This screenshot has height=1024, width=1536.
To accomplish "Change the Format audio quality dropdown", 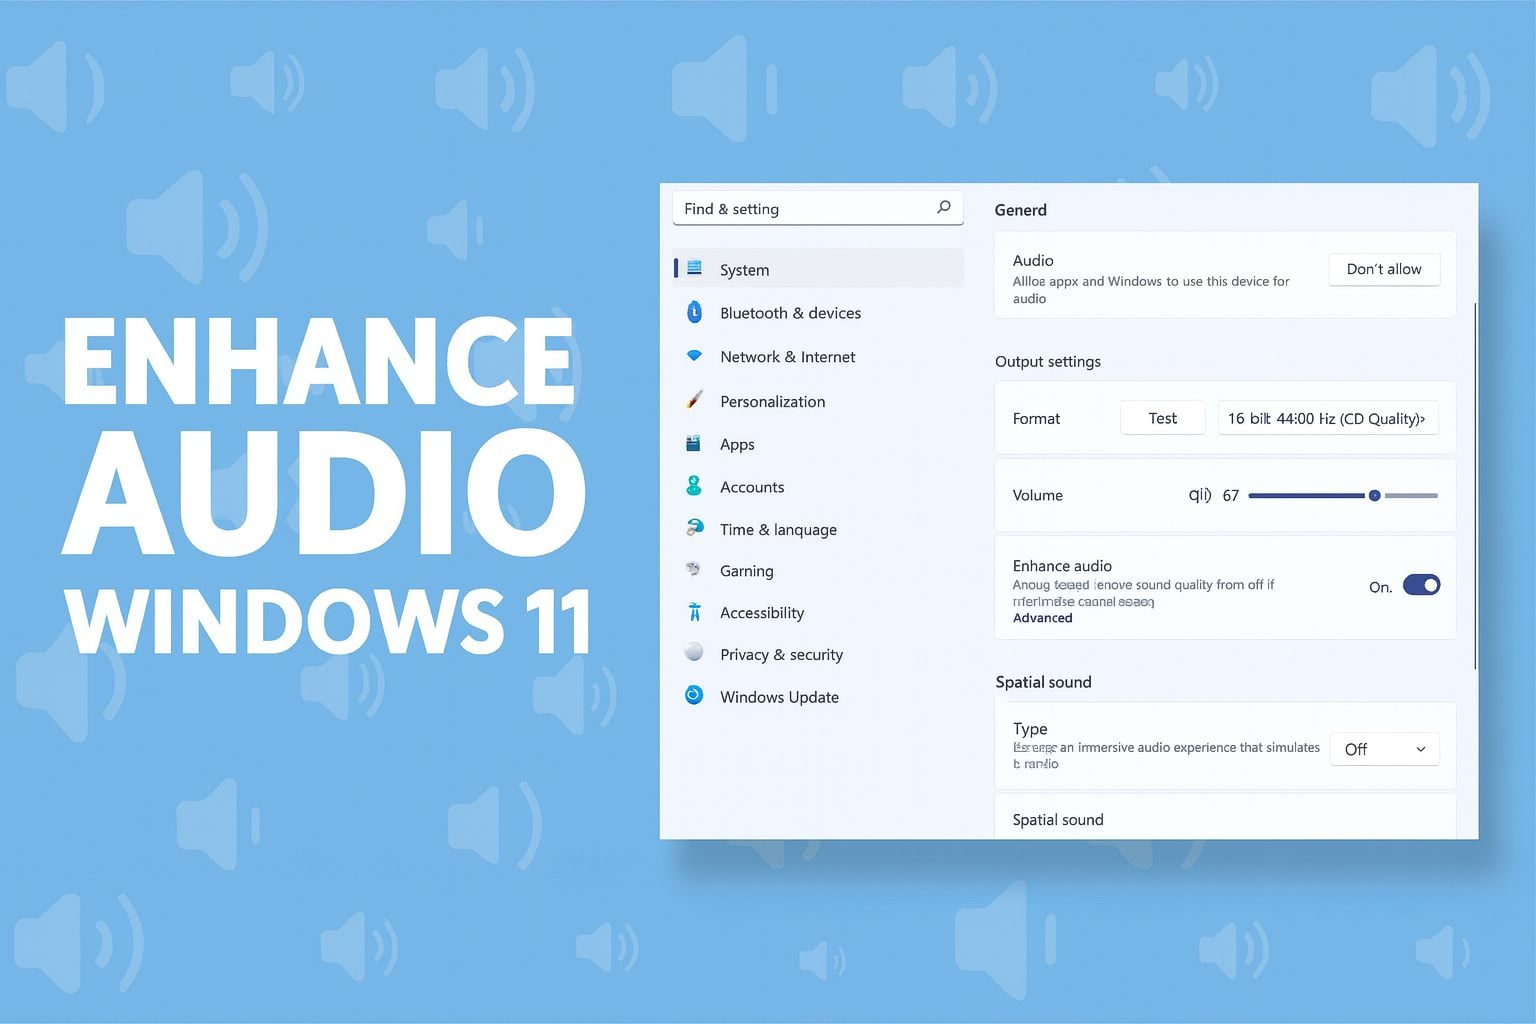I will [x=1328, y=418].
